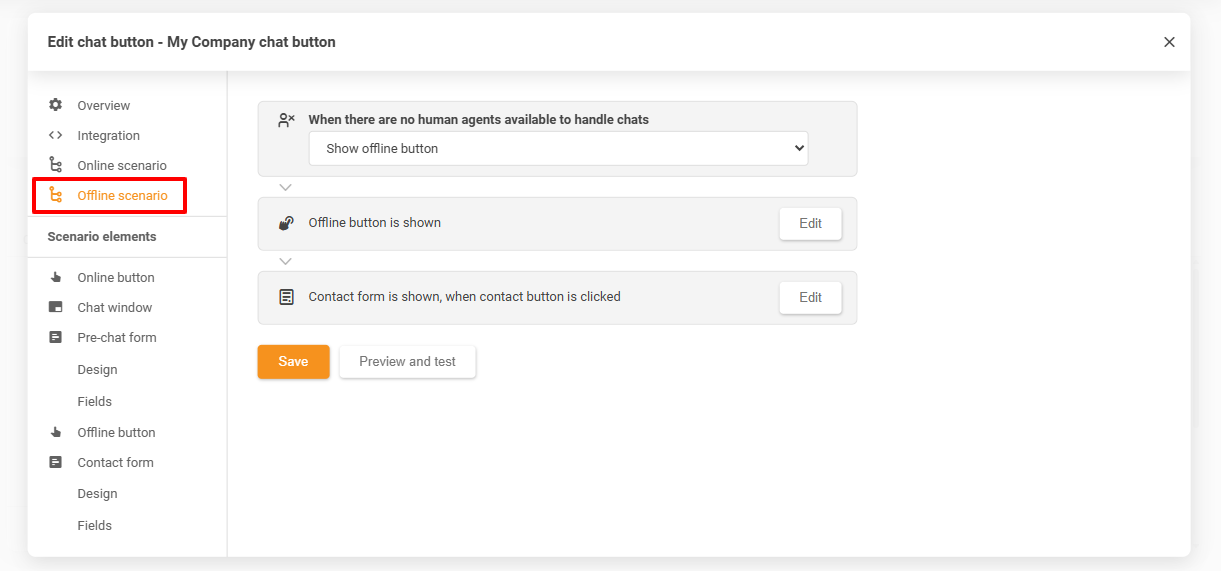Click the Pre-chat form icon
This screenshot has height=571, width=1221.
pos(56,337)
